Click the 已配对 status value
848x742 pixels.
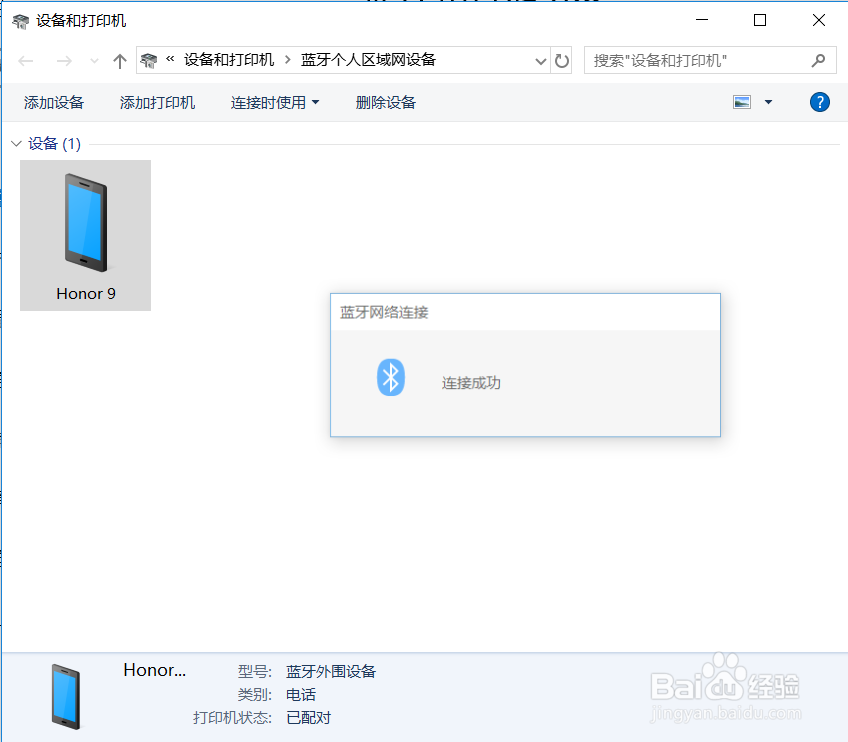[308, 718]
